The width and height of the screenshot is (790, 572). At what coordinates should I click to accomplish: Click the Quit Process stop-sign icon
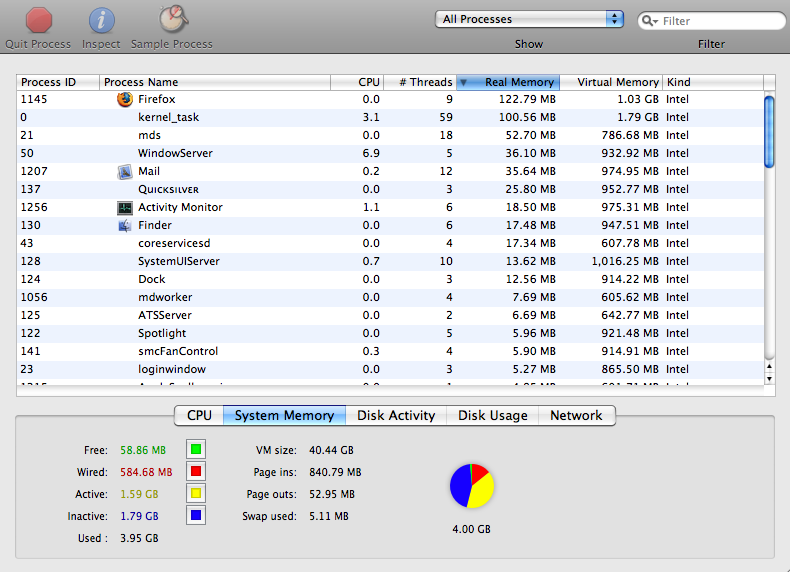(39, 21)
